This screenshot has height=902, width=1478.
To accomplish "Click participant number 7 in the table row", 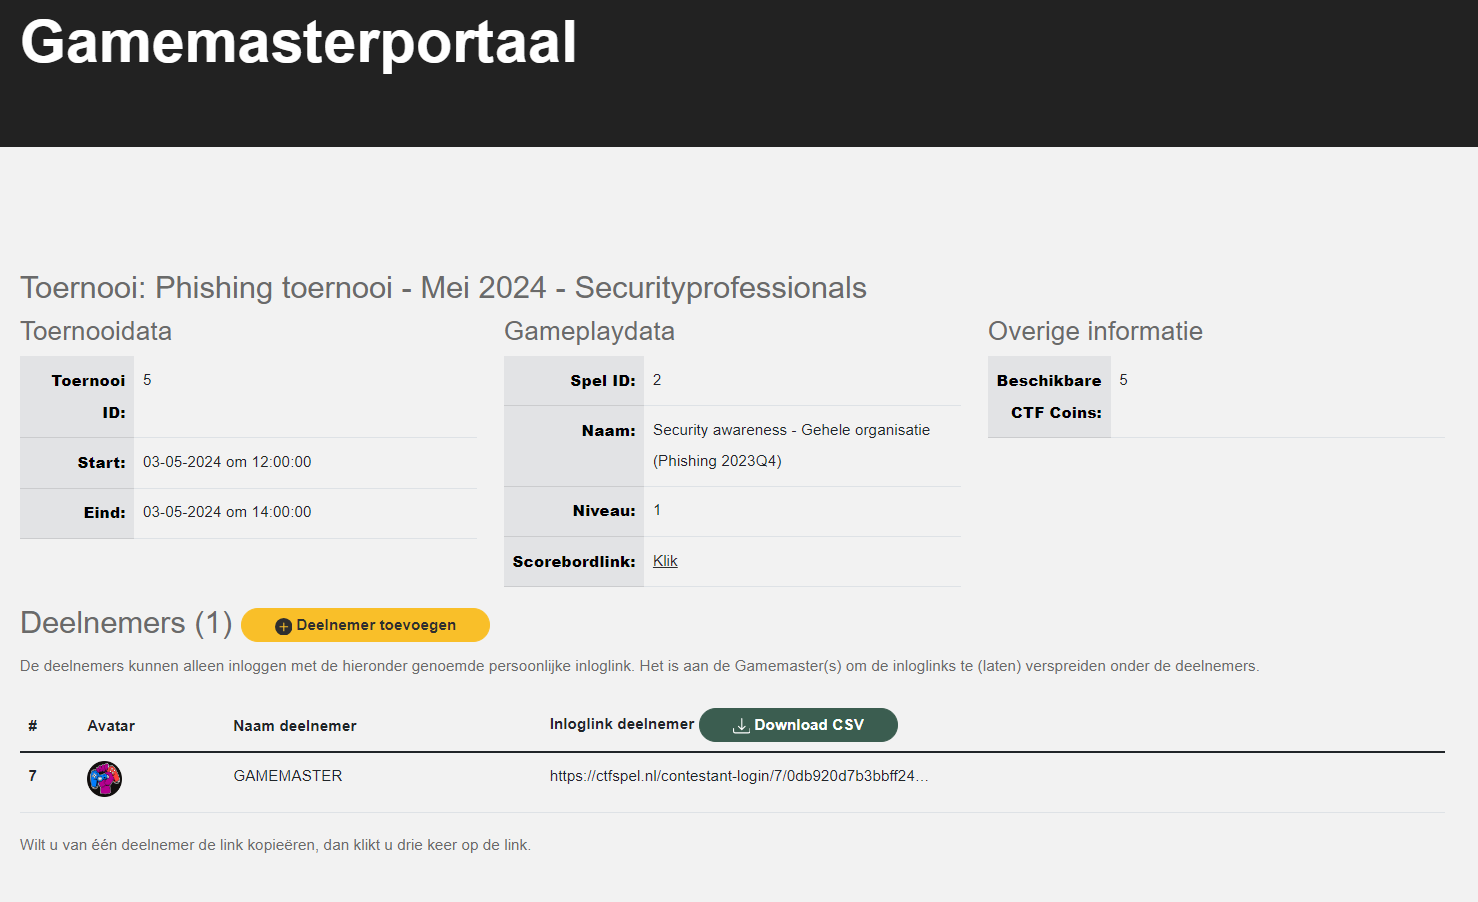I will click(x=33, y=776).
